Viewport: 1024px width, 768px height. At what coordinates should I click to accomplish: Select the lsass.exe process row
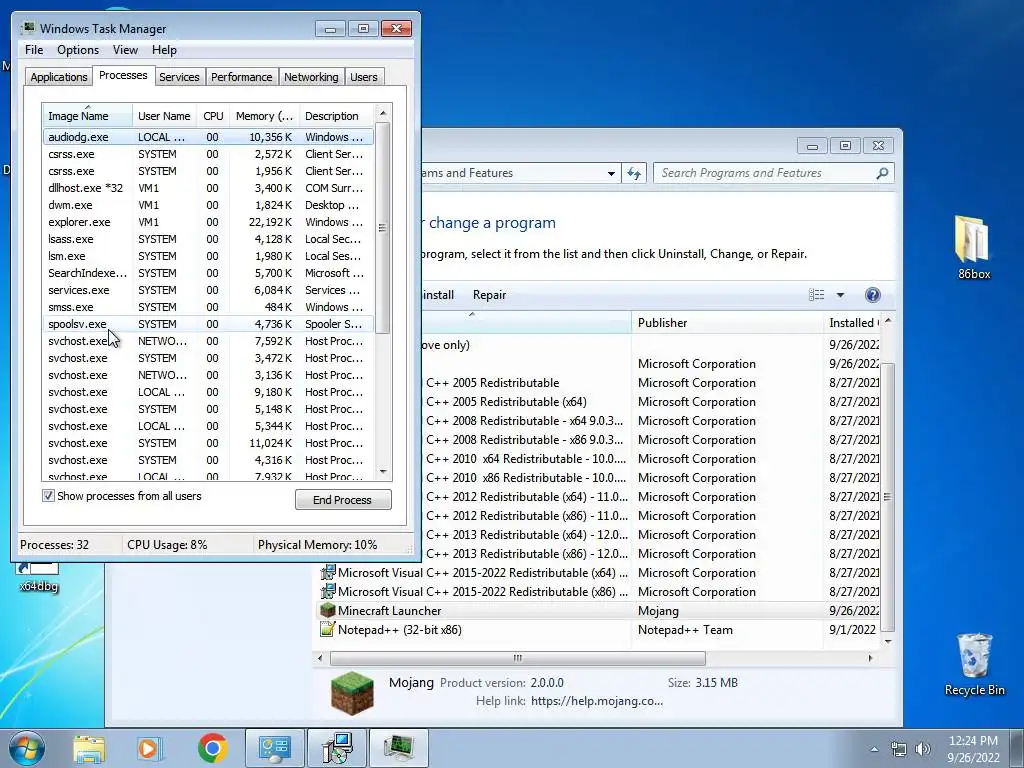pyautogui.click(x=208, y=239)
